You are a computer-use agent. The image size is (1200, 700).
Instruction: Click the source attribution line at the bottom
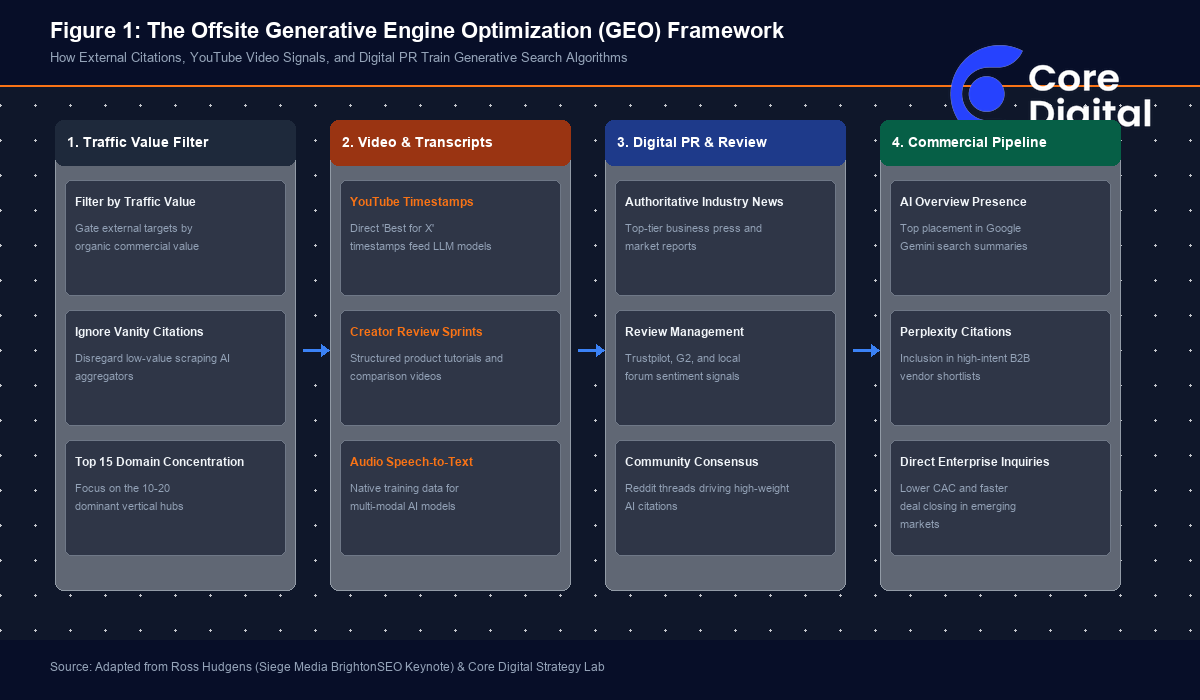click(x=327, y=666)
